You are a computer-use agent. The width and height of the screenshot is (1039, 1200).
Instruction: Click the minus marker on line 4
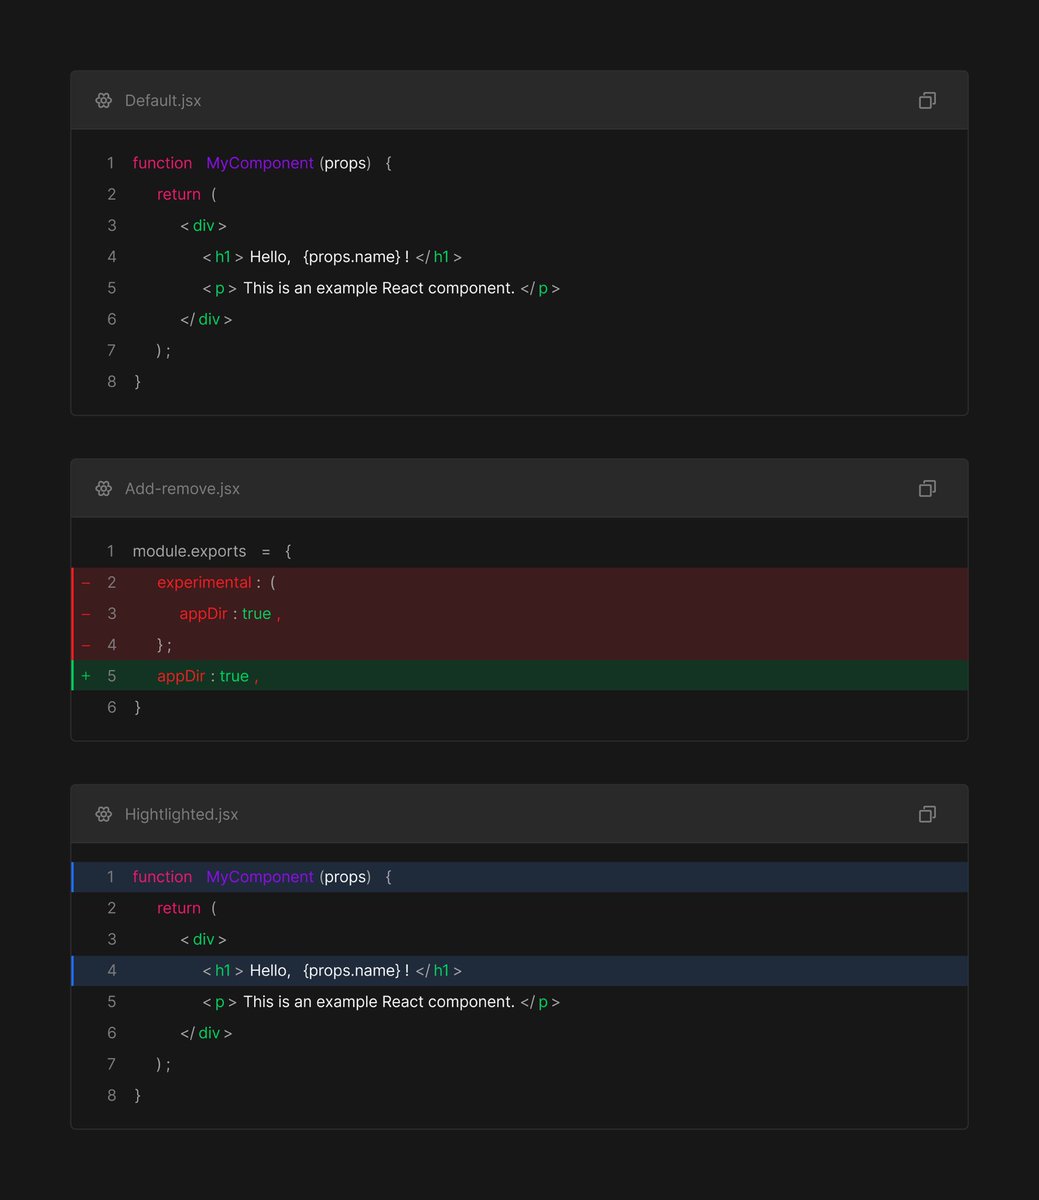click(86, 645)
